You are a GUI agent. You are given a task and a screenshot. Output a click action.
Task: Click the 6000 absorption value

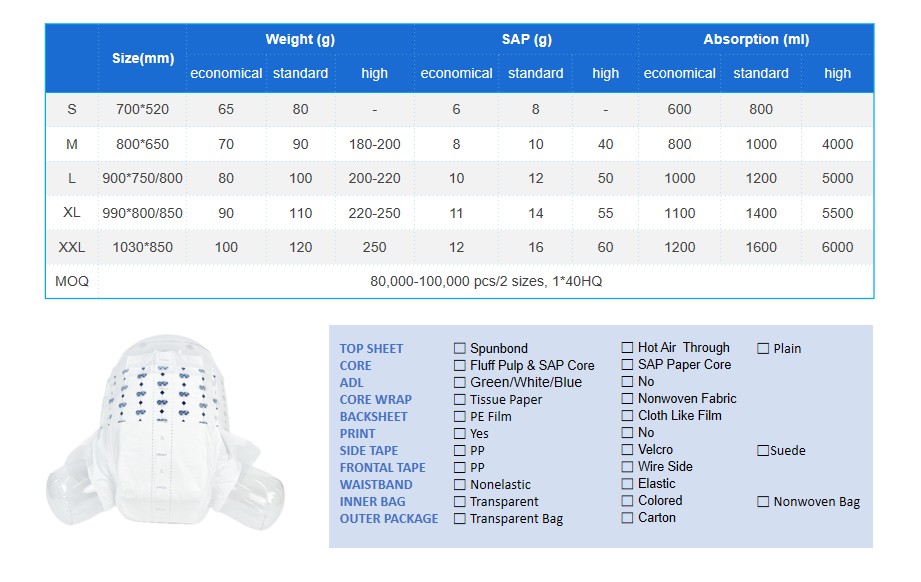coord(837,247)
